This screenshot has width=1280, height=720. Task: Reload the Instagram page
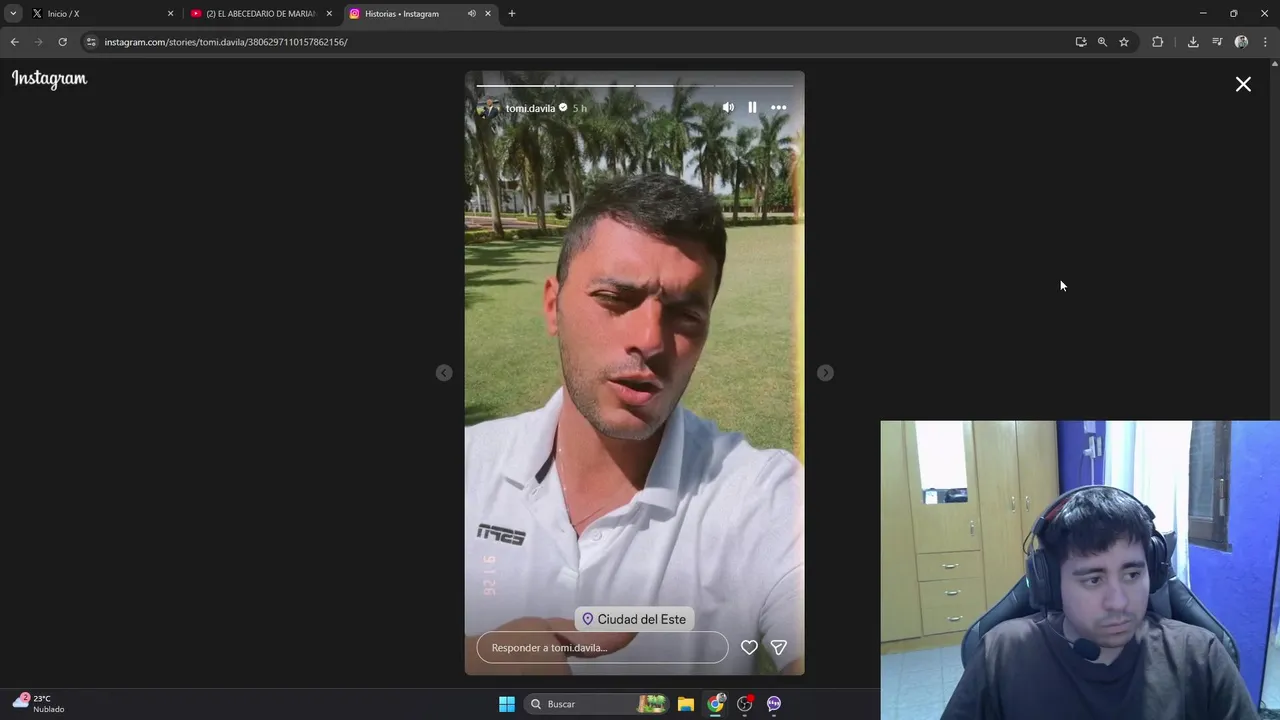point(62,42)
